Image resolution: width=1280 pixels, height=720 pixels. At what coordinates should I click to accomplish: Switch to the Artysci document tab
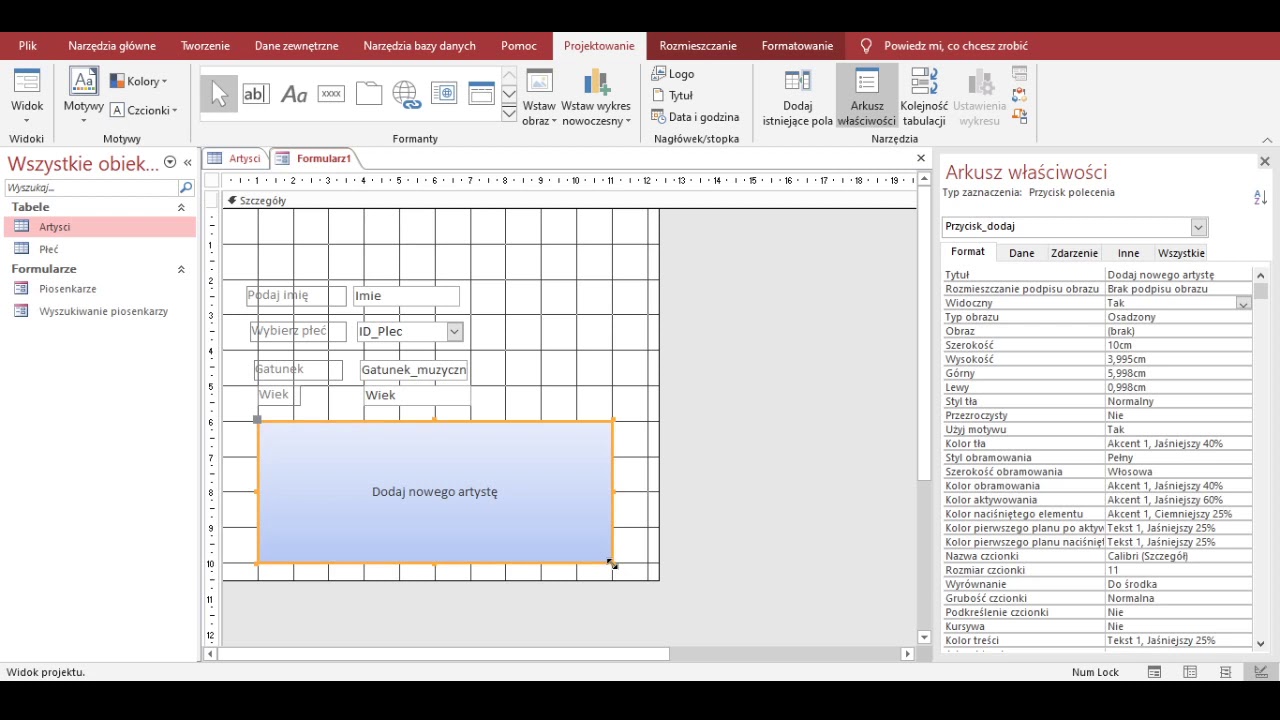(234, 158)
